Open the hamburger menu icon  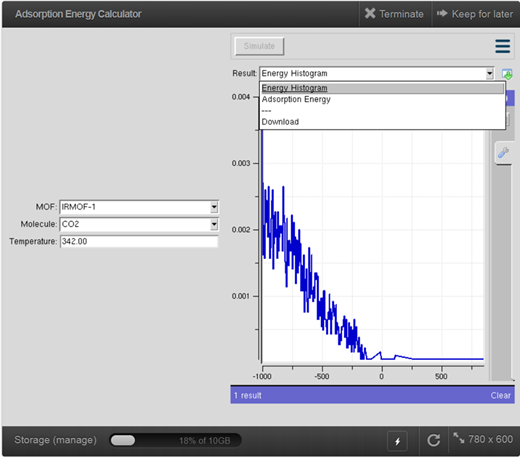point(502,46)
